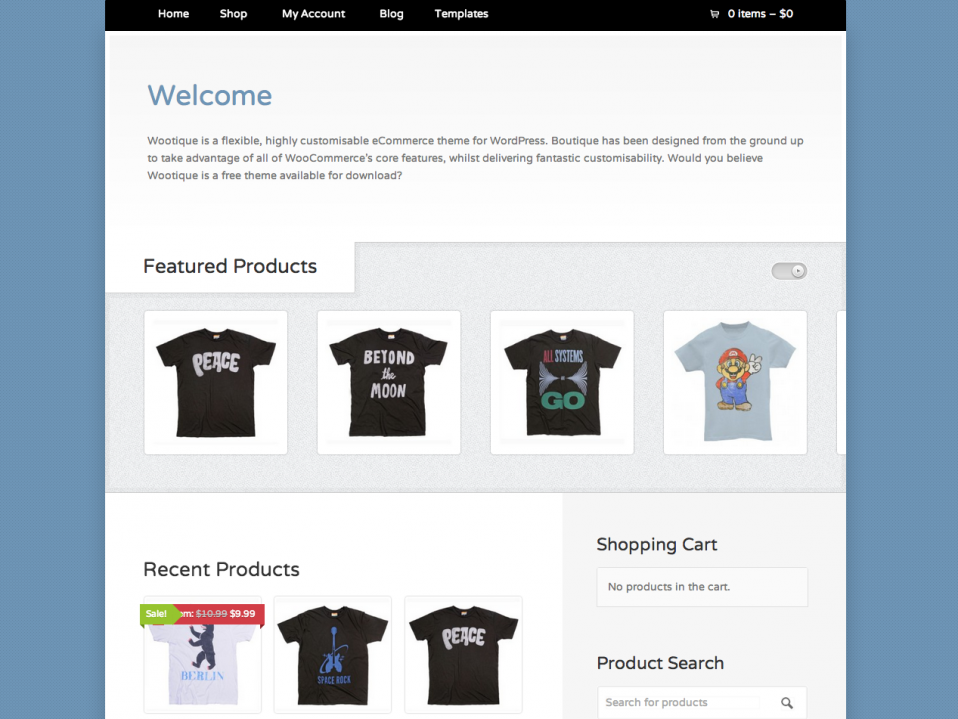View the All Systems GO t-shirt
958x719 pixels.
coord(561,382)
